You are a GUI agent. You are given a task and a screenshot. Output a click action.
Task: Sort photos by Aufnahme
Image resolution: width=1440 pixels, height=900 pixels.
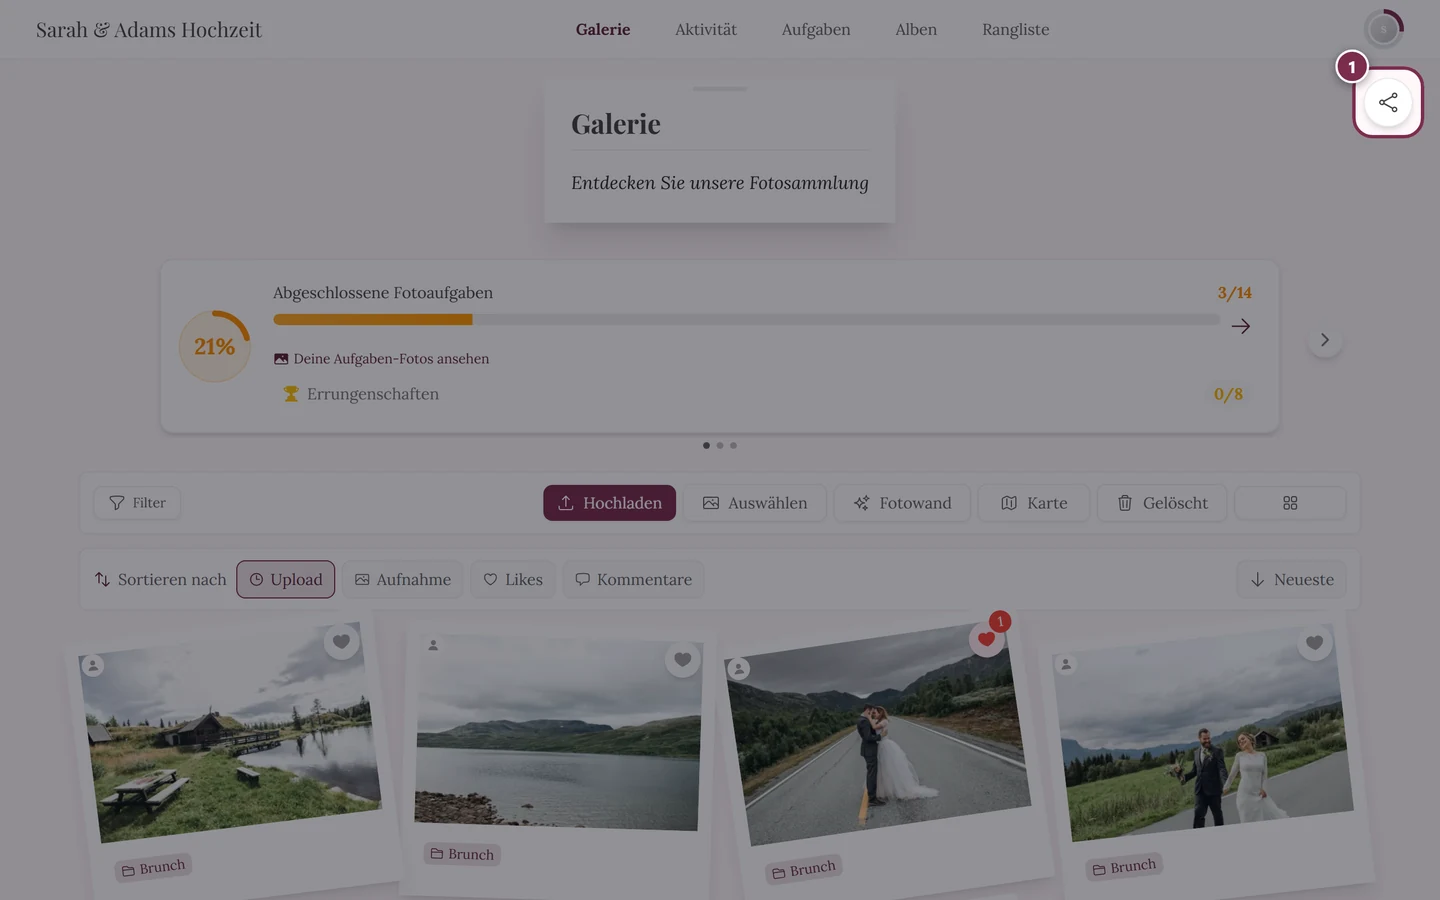coord(403,580)
